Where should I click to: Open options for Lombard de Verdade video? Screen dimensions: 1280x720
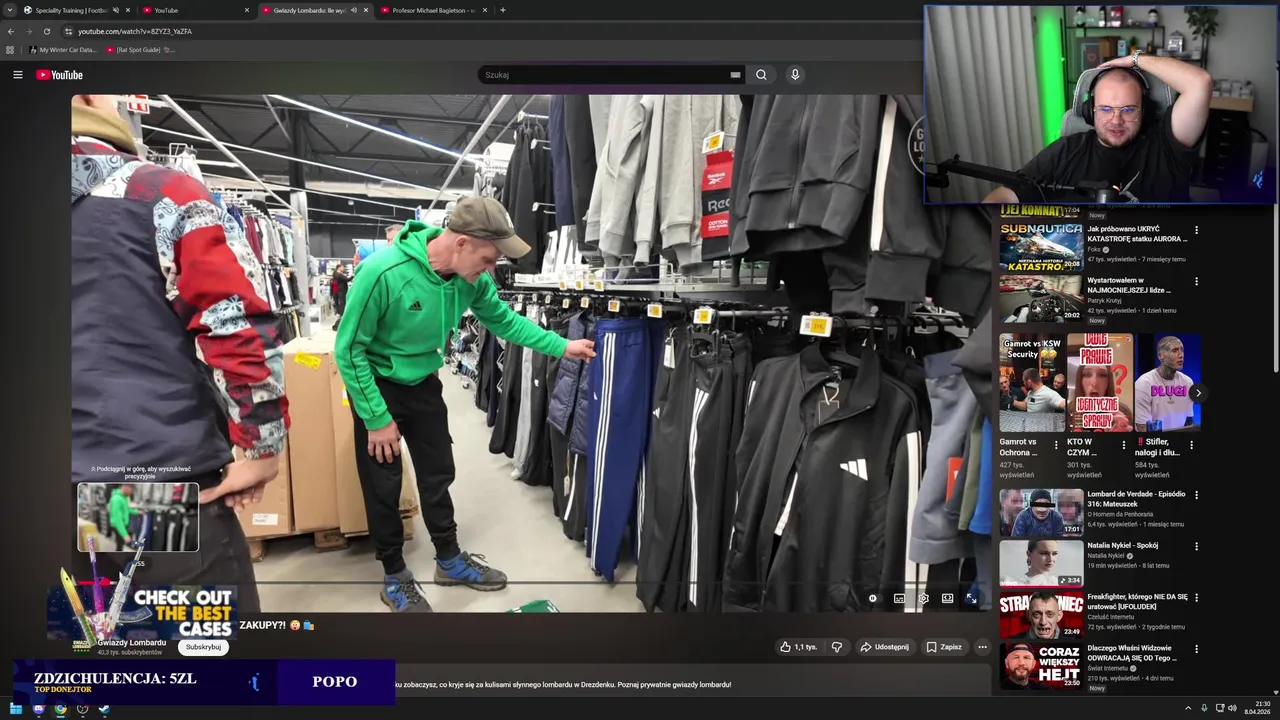tap(1196, 495)
